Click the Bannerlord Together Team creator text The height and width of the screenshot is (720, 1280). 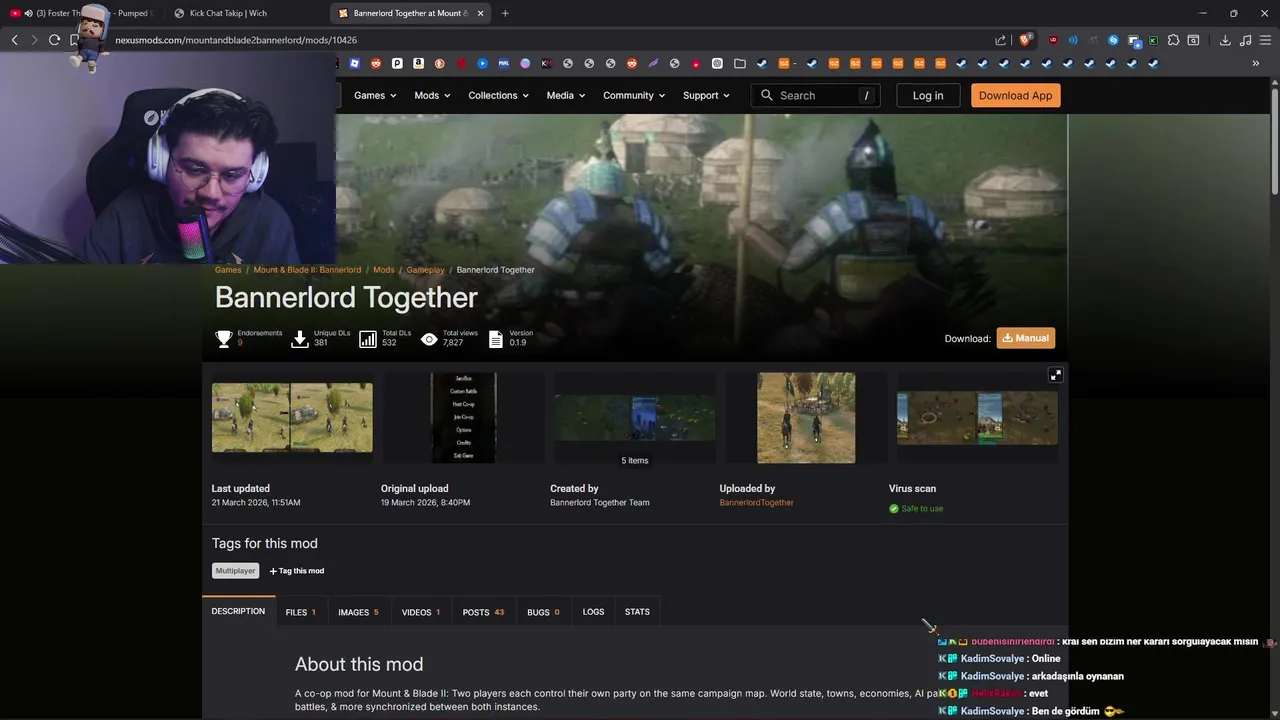(x=599, y=503)
